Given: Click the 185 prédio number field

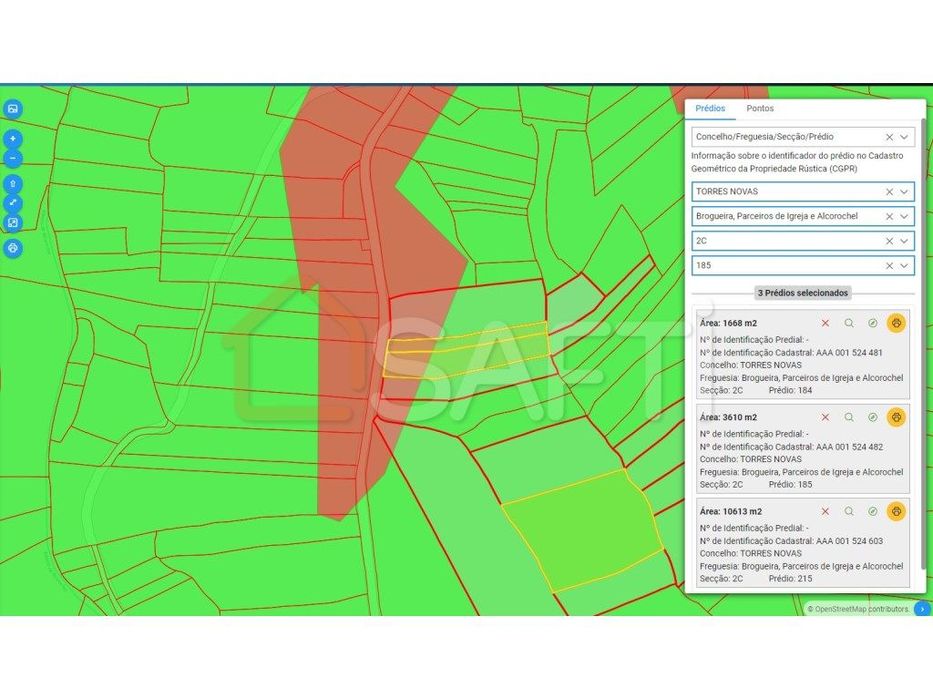Looking at the screenshot, I should point(803,265).
